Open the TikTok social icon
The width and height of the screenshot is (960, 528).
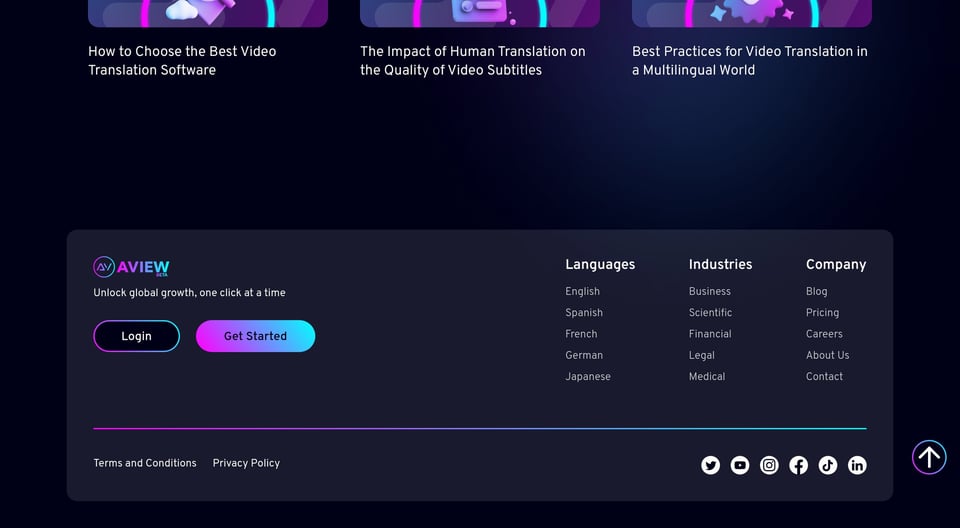[x=828, y=466]
